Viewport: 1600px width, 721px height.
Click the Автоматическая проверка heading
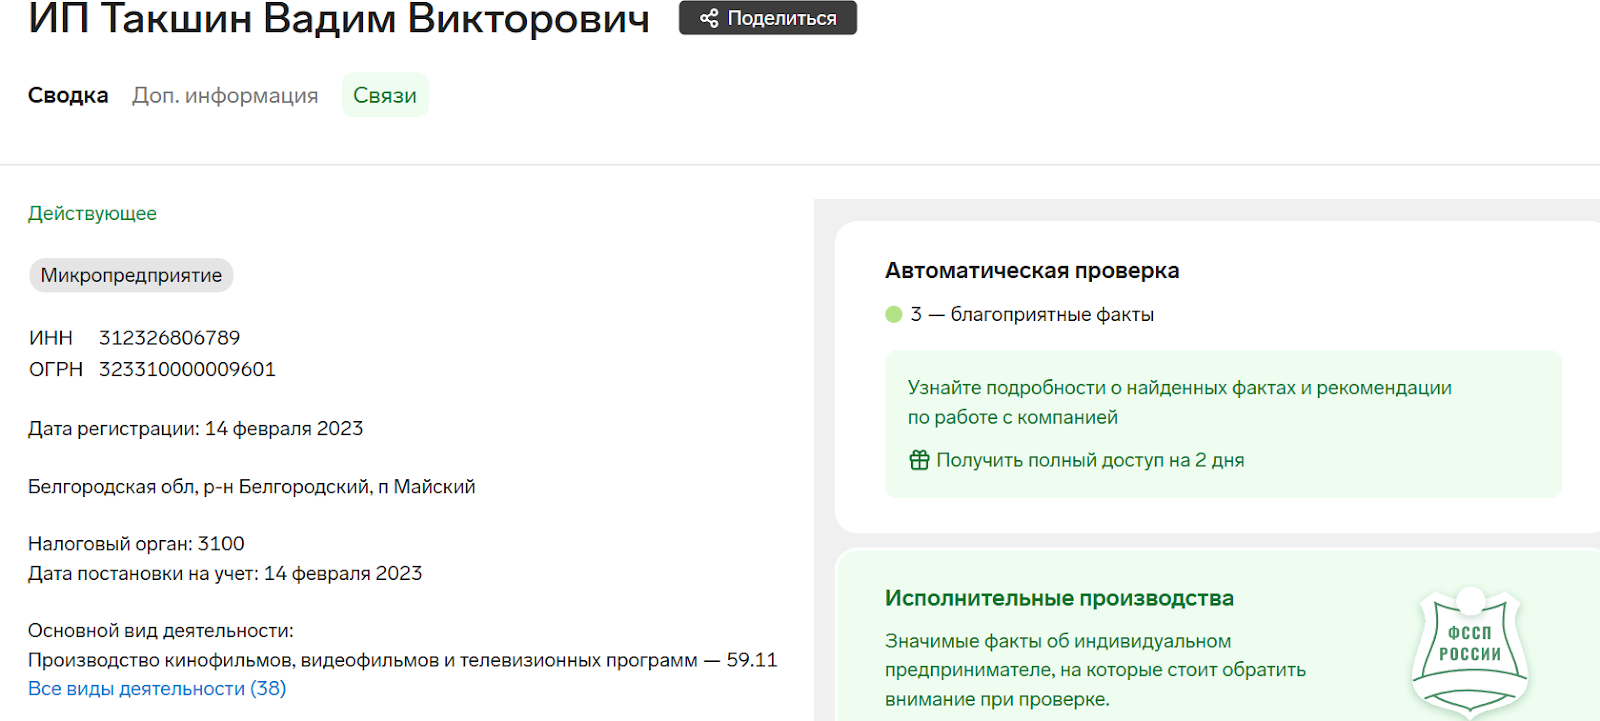(1032, 271)
